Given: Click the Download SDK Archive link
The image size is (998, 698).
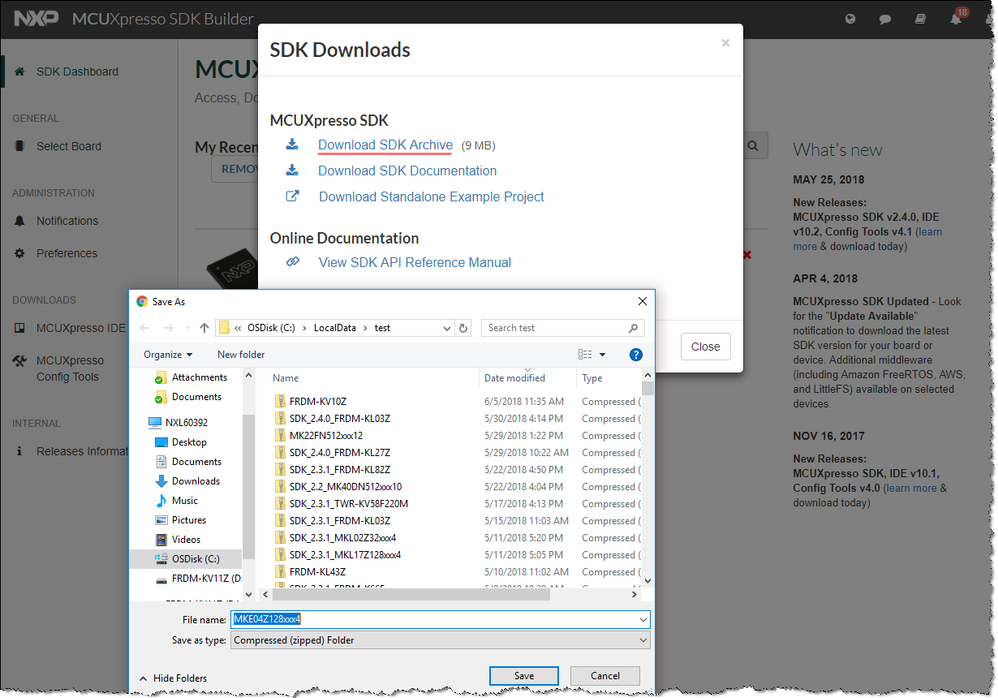Looking at the screenshot, I should 385,145.
